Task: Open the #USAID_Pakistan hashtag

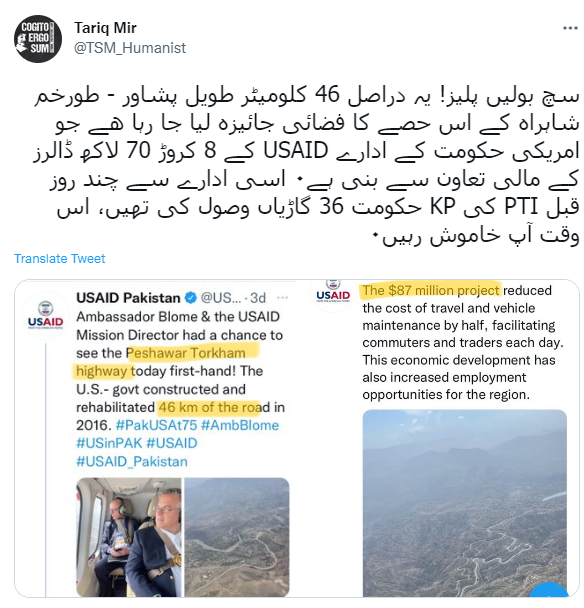Action: (x=132, y=462)
